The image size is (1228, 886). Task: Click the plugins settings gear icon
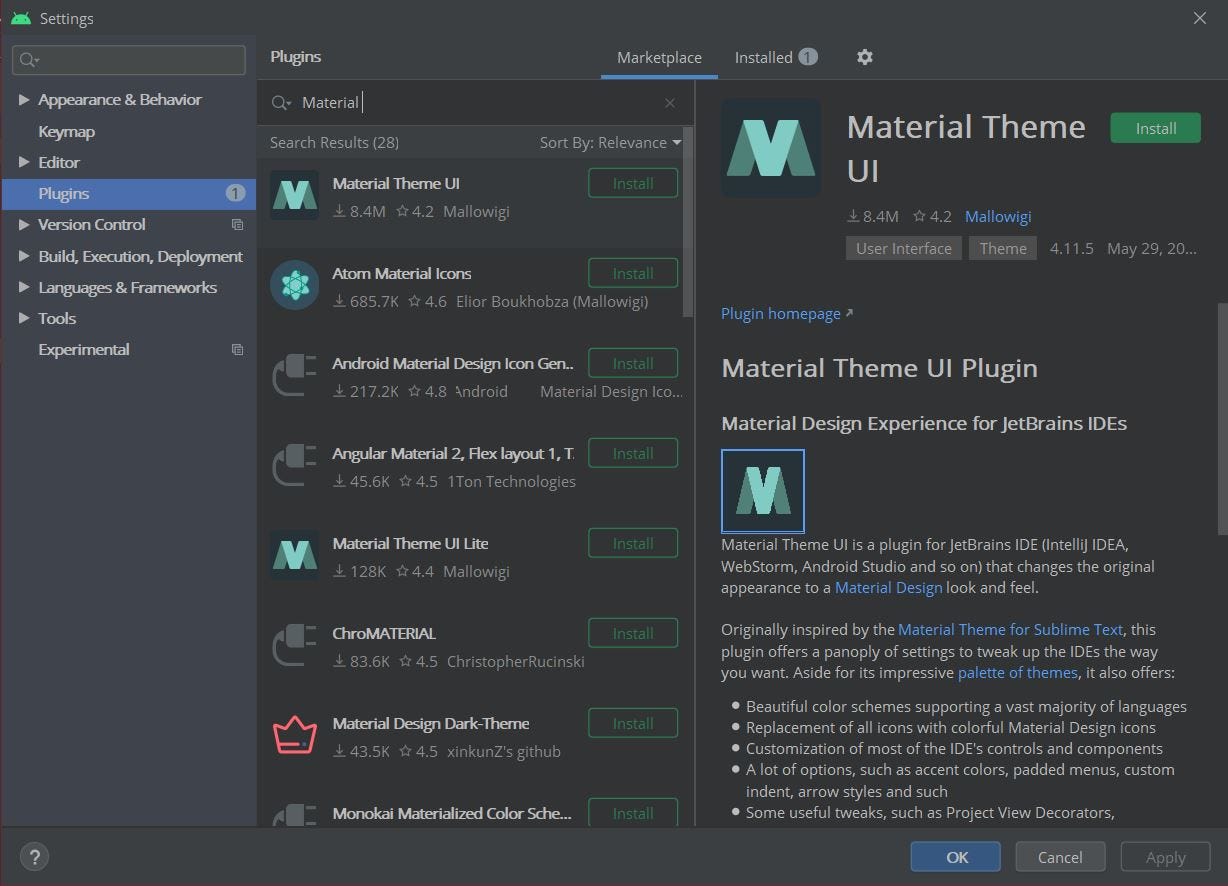865,57
